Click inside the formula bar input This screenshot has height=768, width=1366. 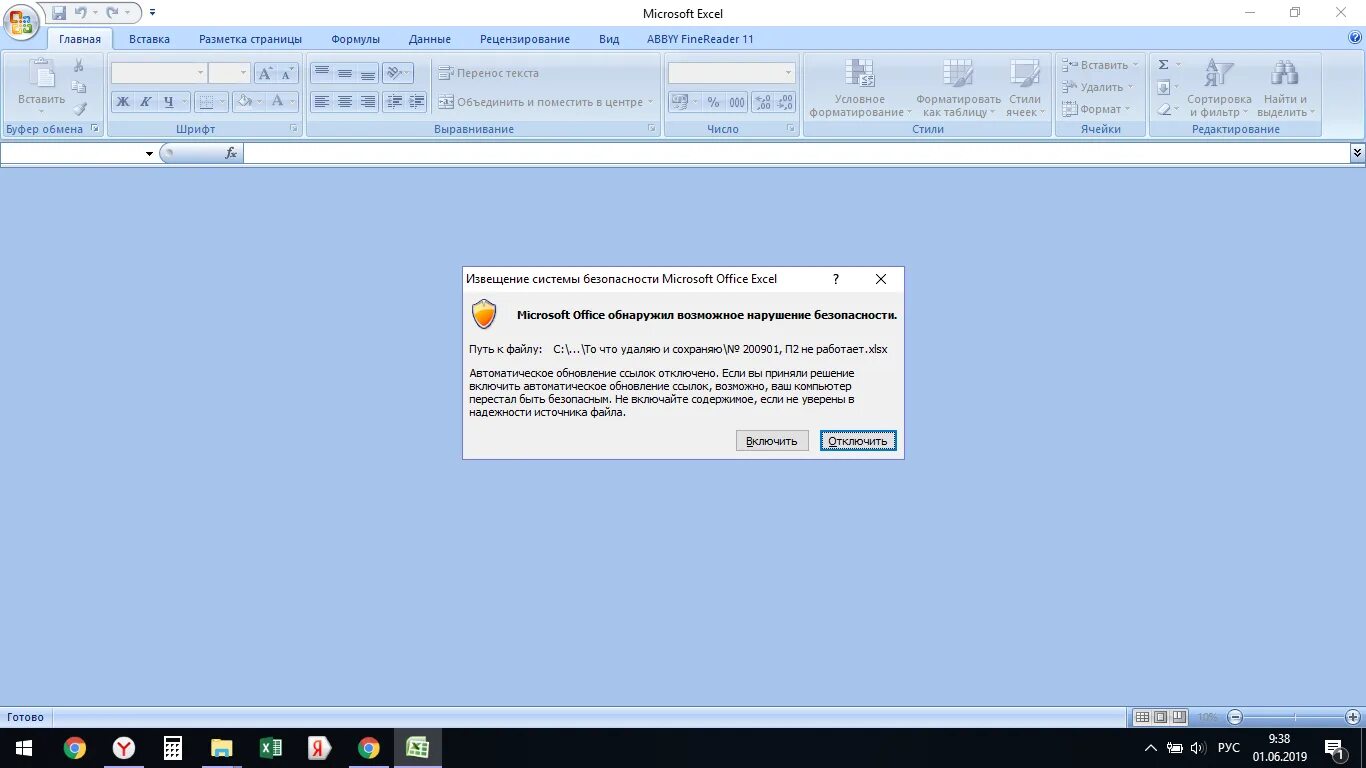click(x=796, y=153)
